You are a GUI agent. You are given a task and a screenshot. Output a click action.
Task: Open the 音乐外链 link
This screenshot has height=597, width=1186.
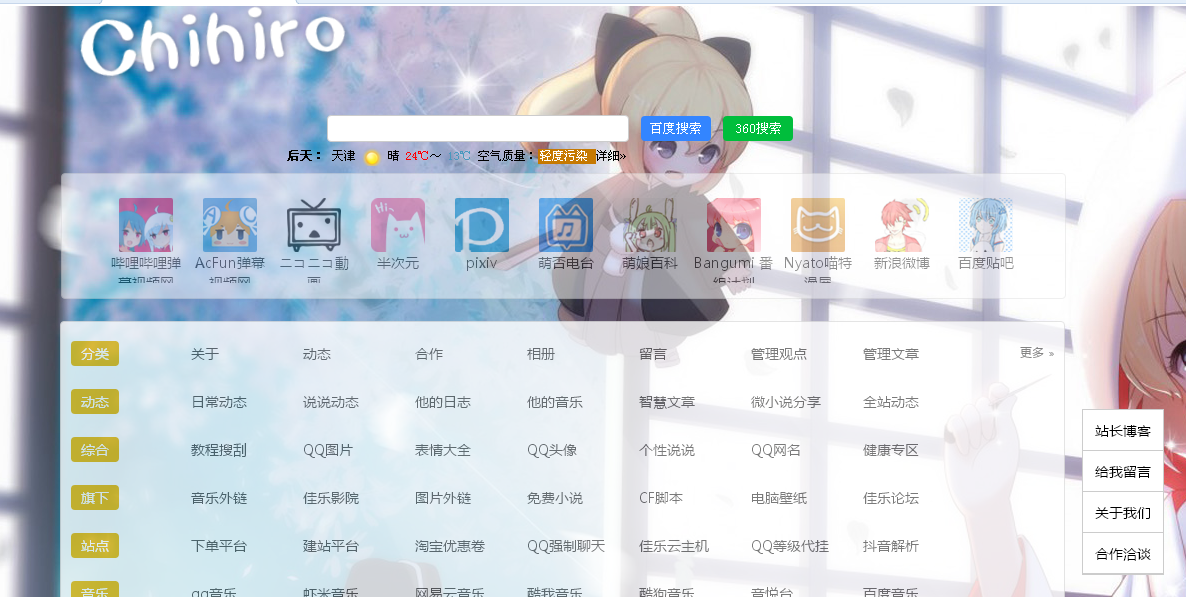coord(219,498)
